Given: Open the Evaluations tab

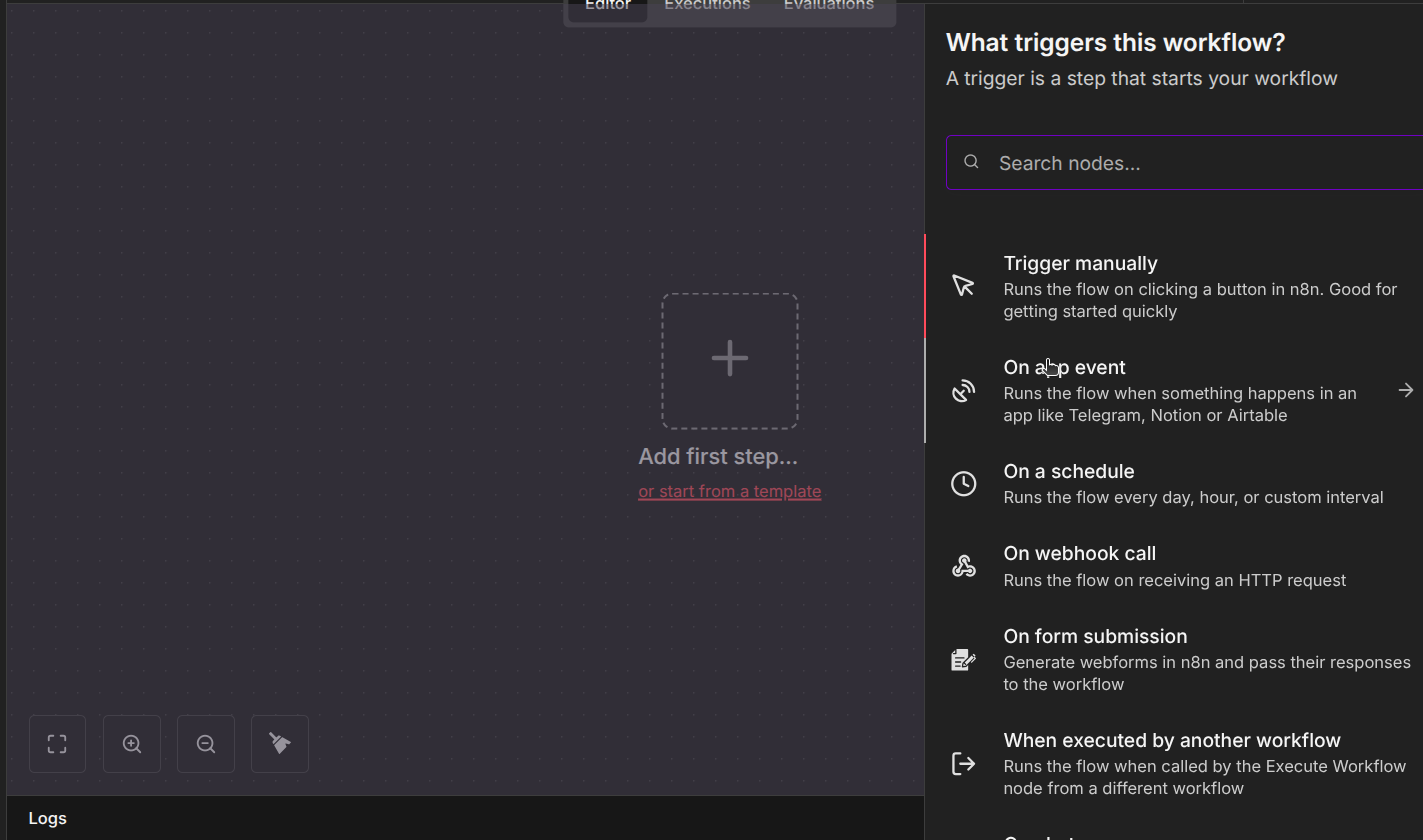Looking at the screenshot, I should pyautogui.click(x=828, y=6).
